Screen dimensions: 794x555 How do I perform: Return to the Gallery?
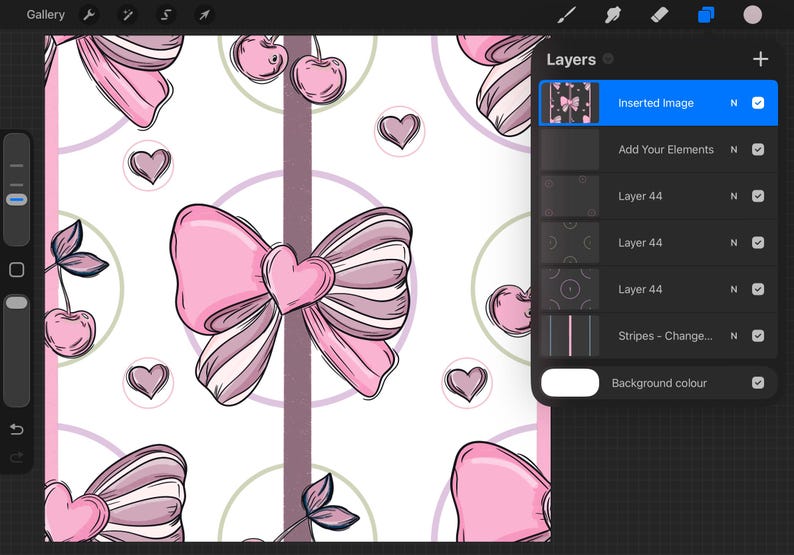[46, 15]
